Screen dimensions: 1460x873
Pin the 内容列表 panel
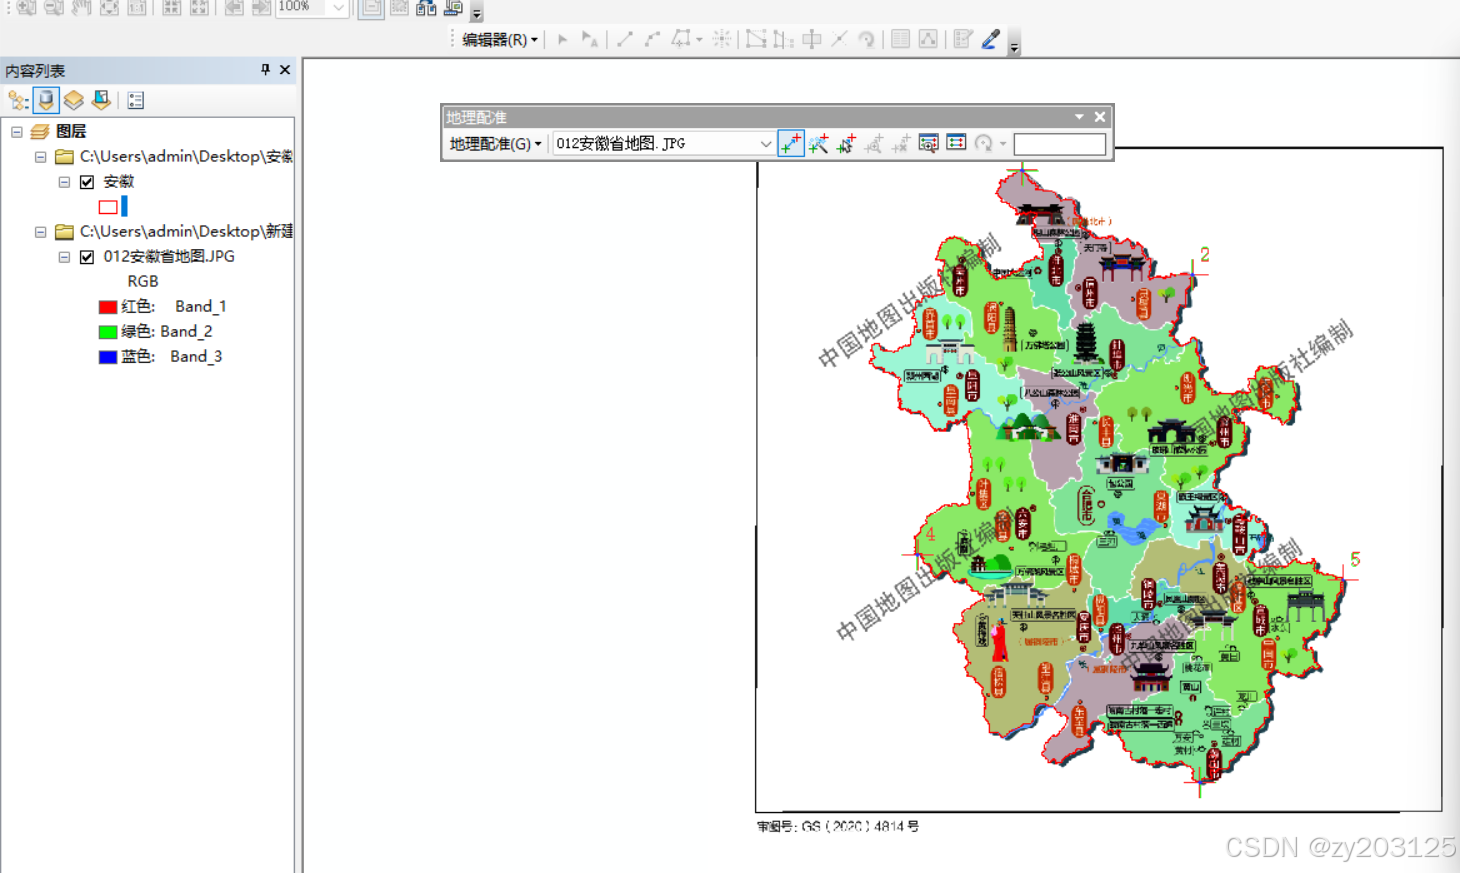[265, 70]
